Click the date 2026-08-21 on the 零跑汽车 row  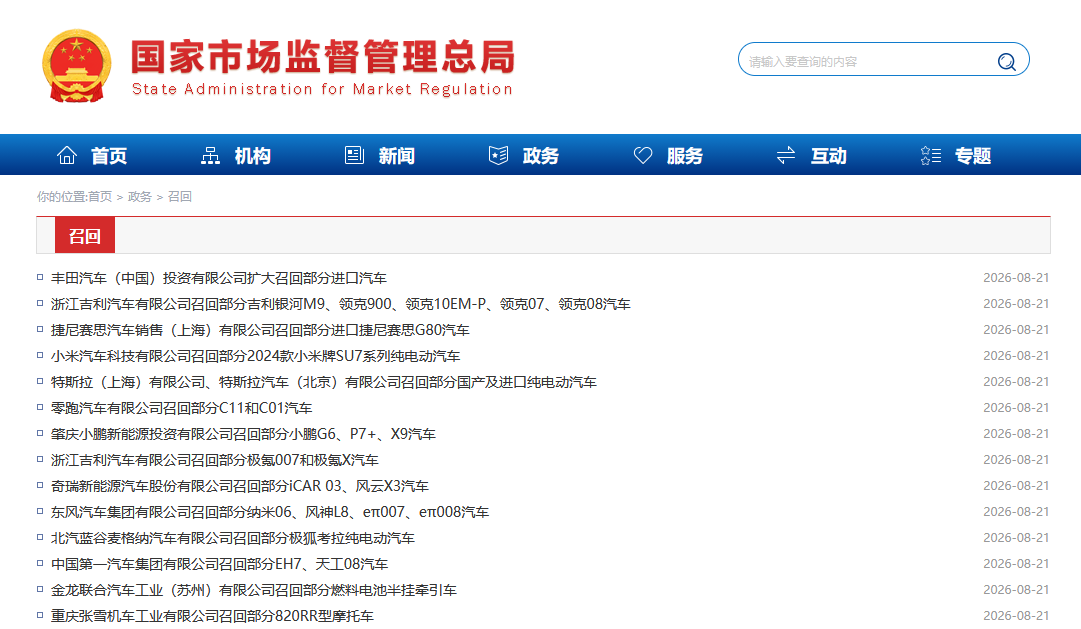pyautogui.click(x=1016, y=408)
